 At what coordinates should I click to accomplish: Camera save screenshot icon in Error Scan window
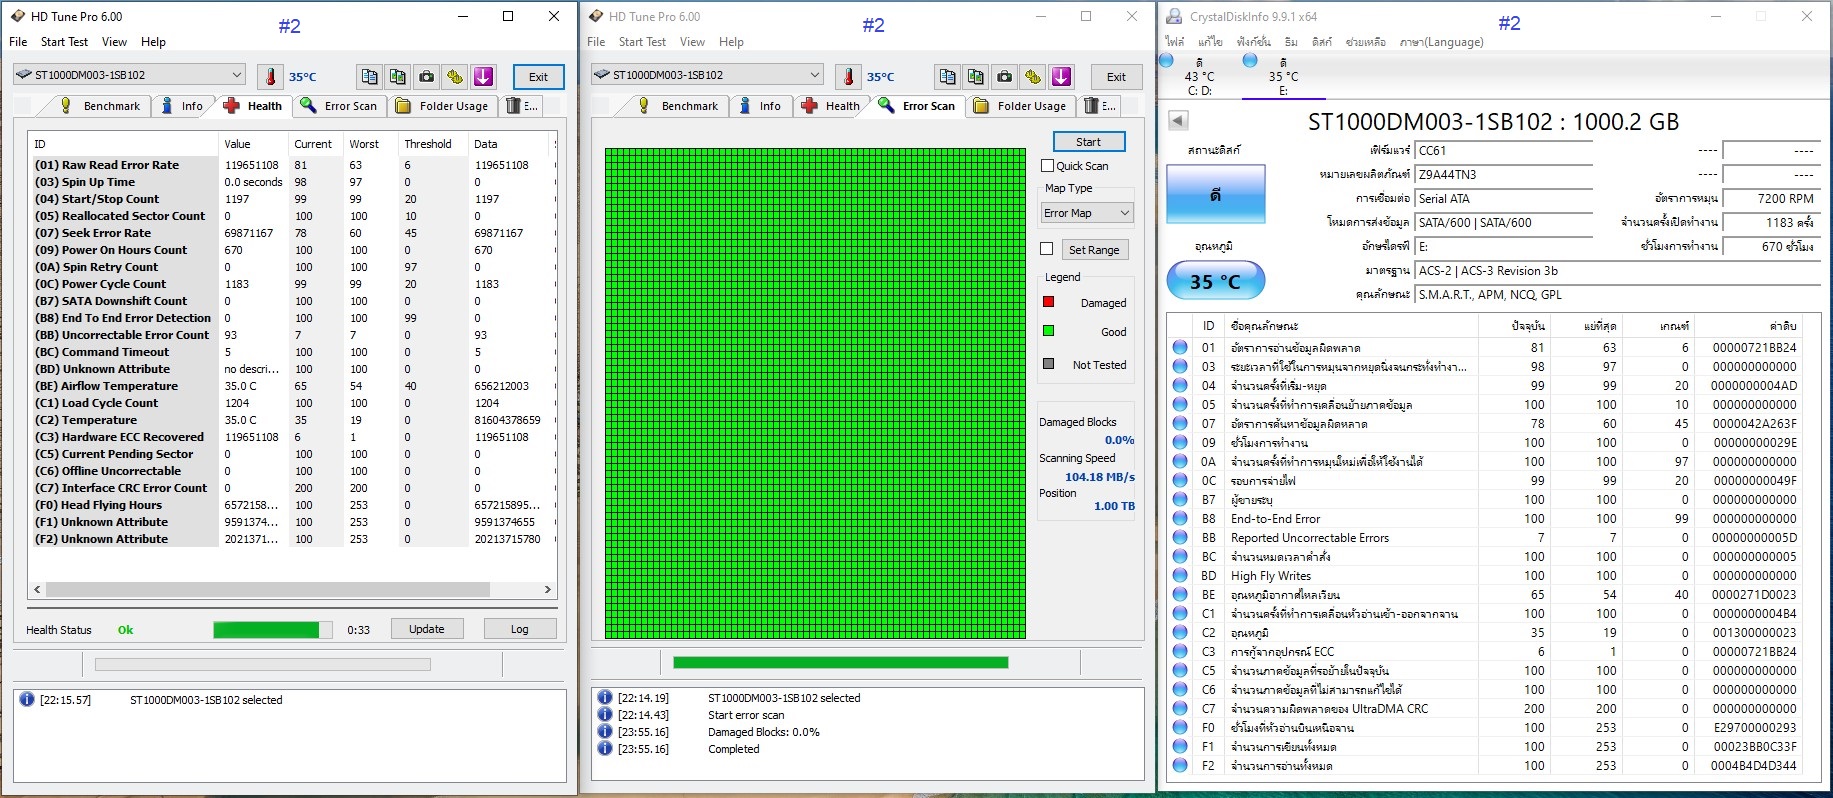pyautogui.click(x=1005, y=76)
